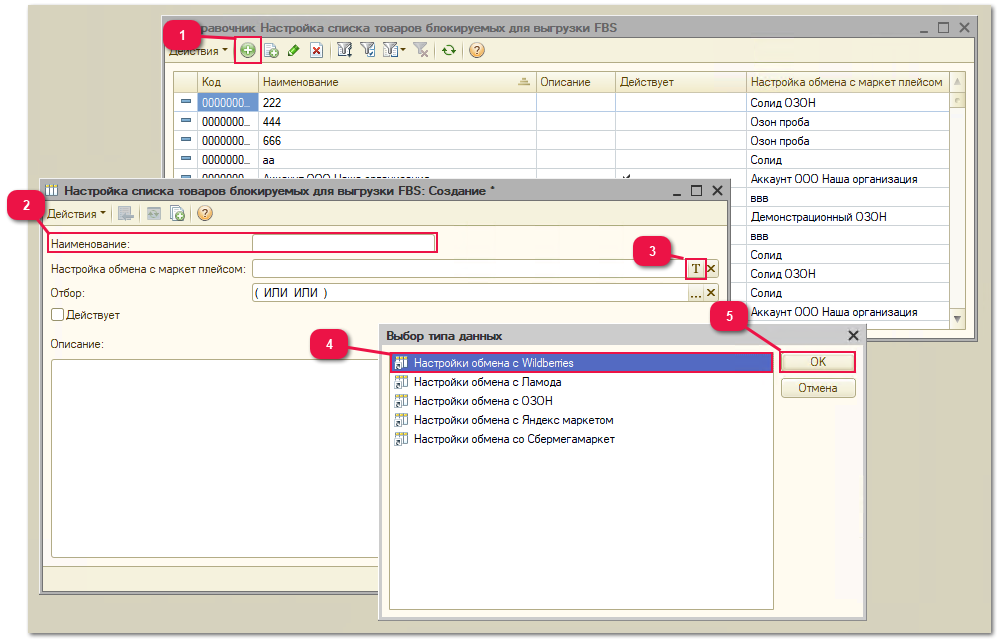Image resolution: width=1000 pixels, height=642 pixels.
Task: Open help in the directory list toolbar
Action: pos(476,50)
